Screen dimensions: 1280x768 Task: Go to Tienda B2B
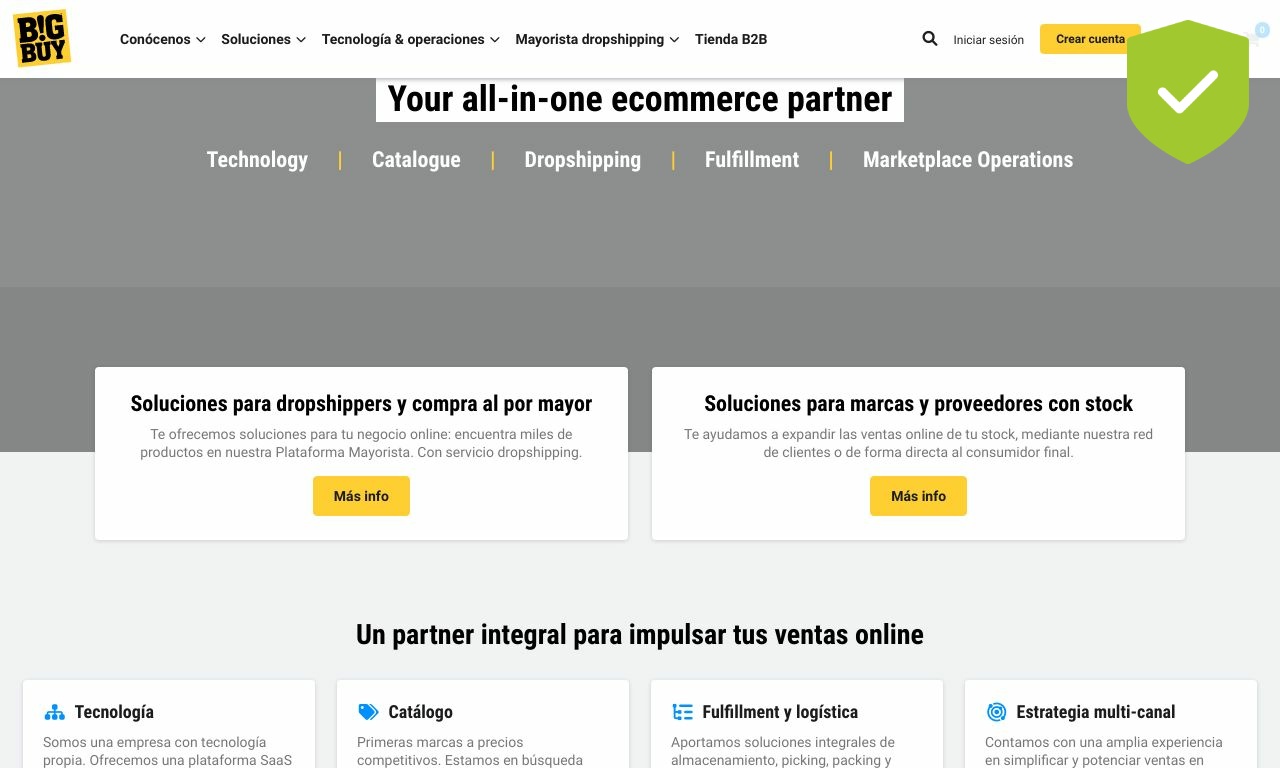[731, 39]
